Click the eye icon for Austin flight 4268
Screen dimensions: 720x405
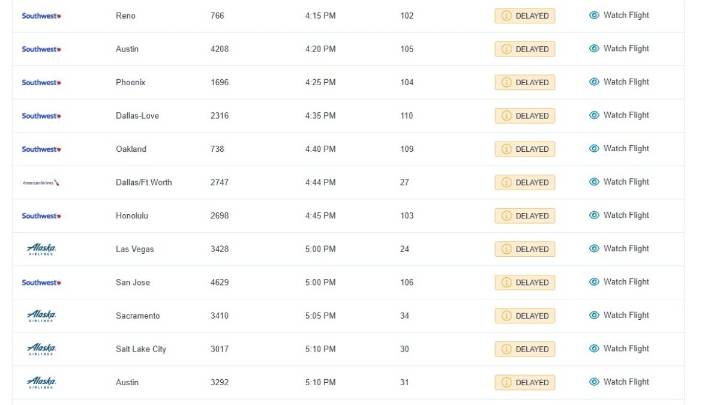tap(594, 49)
